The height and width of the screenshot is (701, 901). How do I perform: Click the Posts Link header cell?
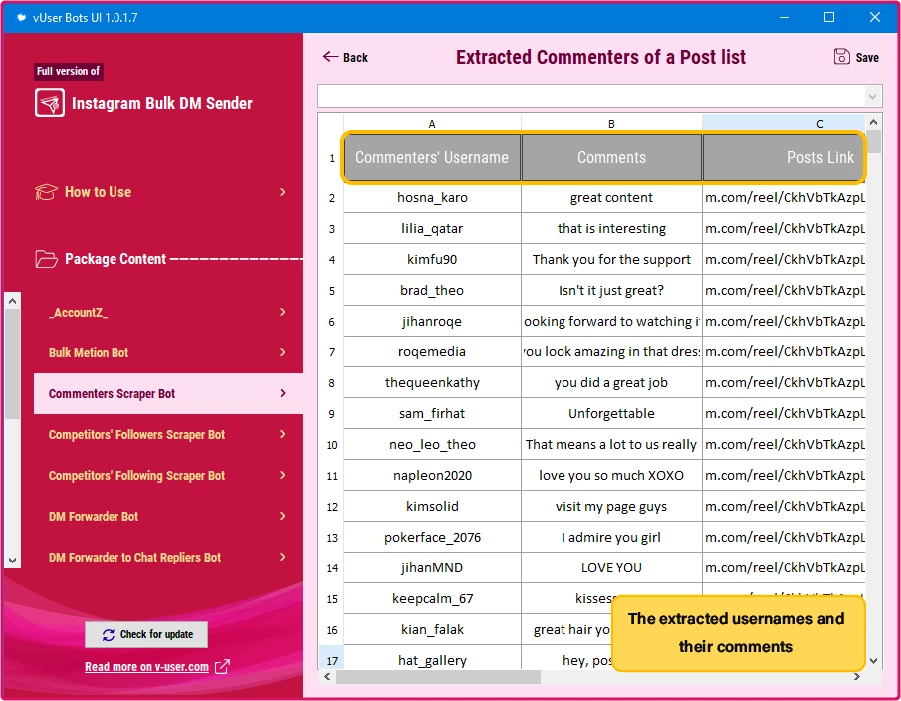coord(784,157)
